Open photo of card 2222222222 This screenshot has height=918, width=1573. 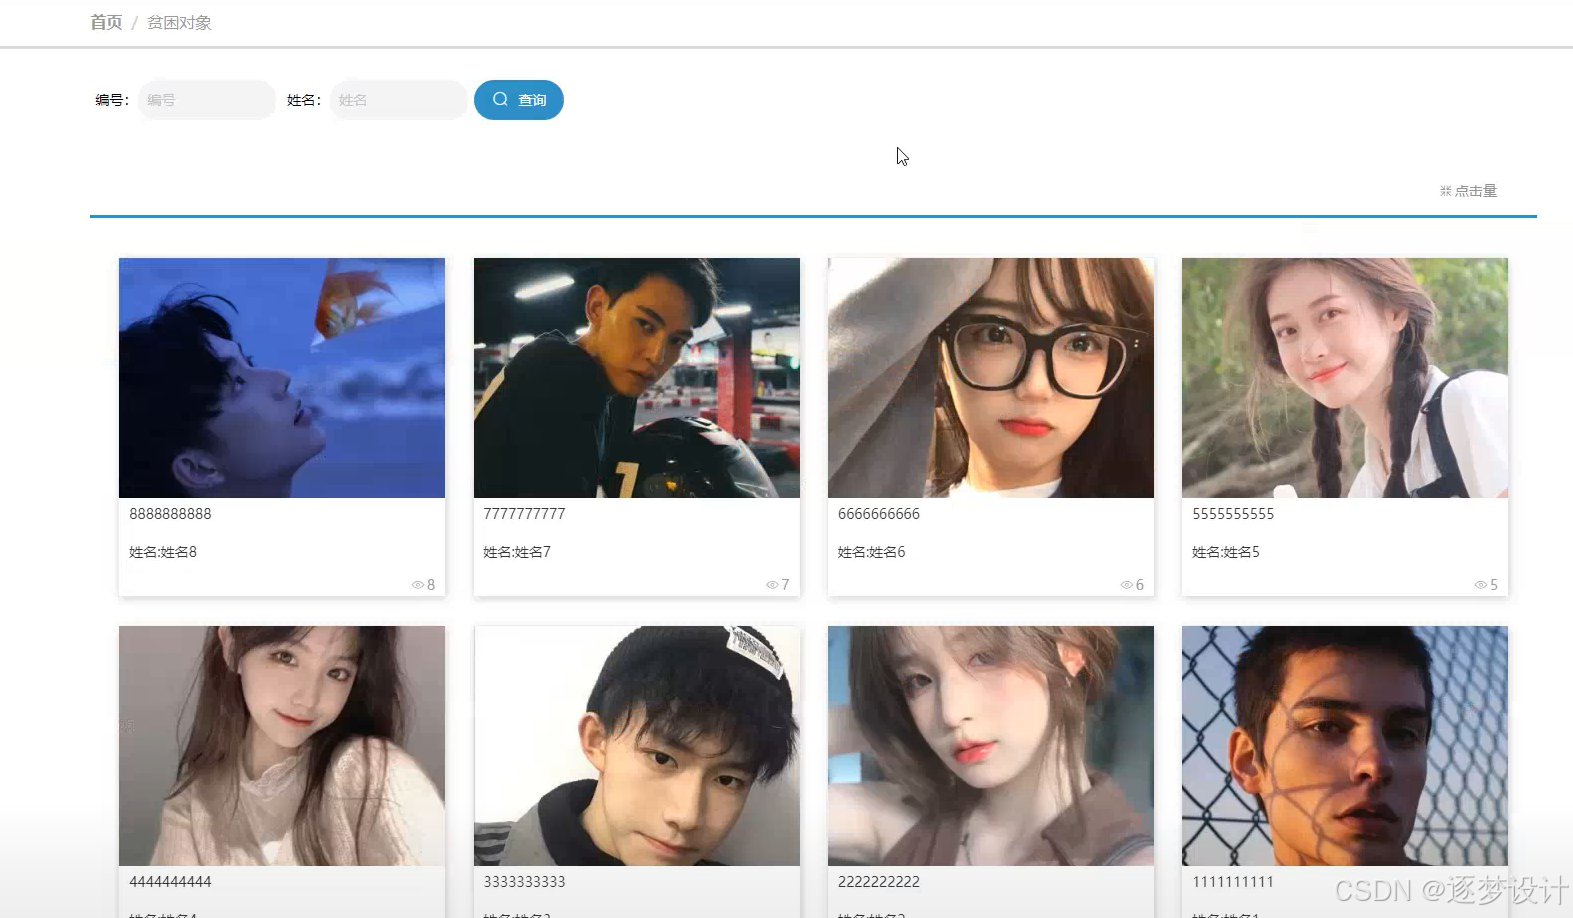coord(991,746)
